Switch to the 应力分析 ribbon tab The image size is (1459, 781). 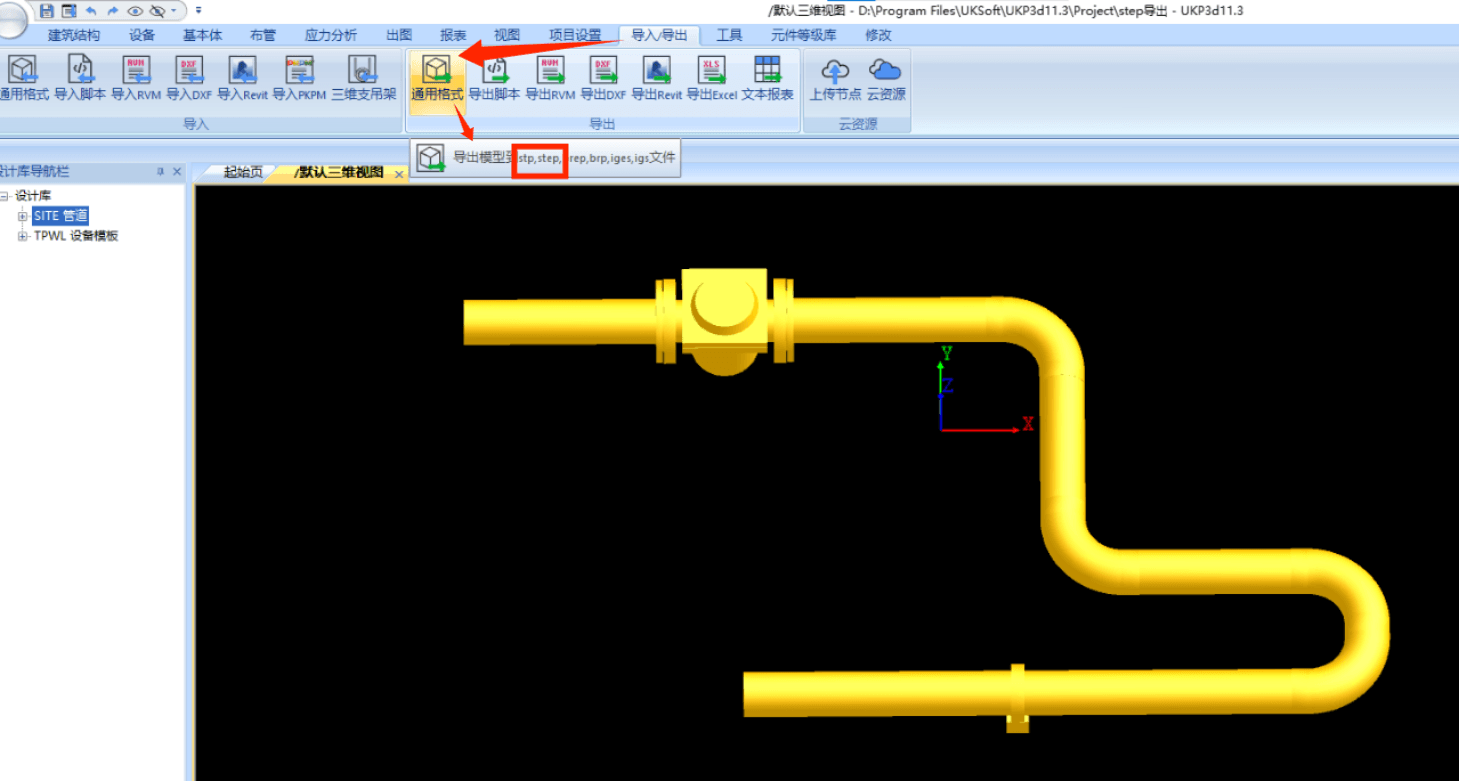pos(330,35)
